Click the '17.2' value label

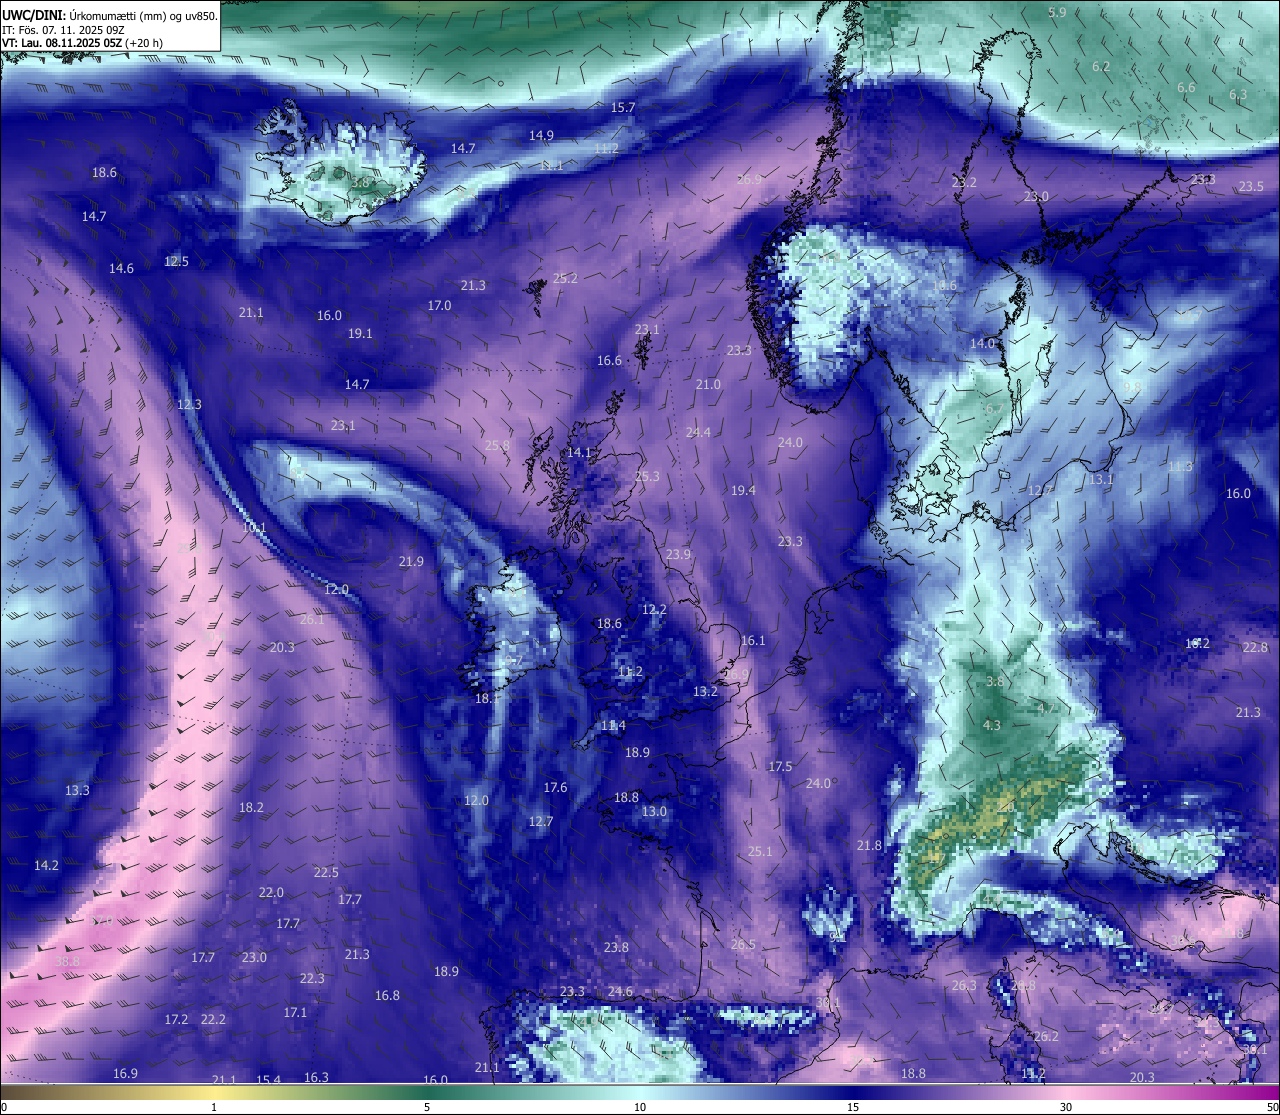coord(176,1019)
